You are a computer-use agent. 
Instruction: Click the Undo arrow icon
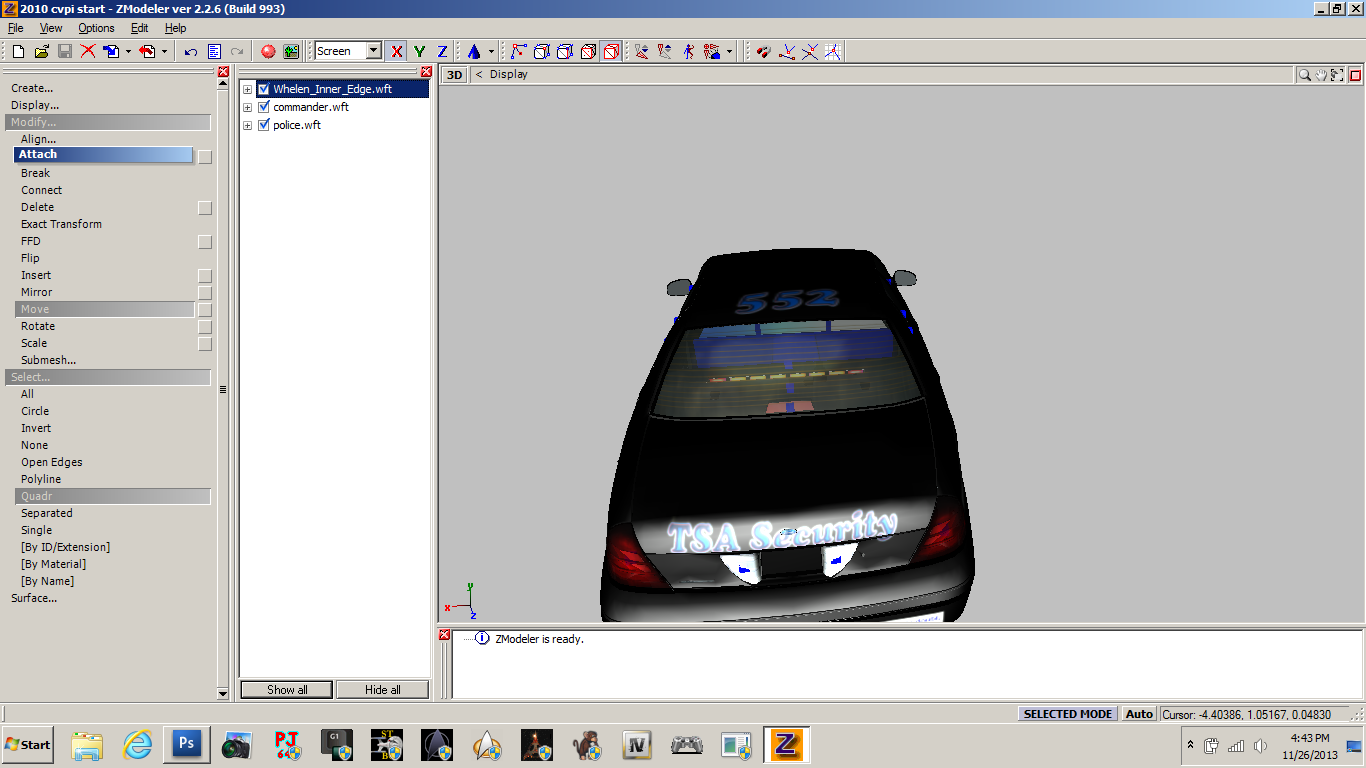(190, 51)
